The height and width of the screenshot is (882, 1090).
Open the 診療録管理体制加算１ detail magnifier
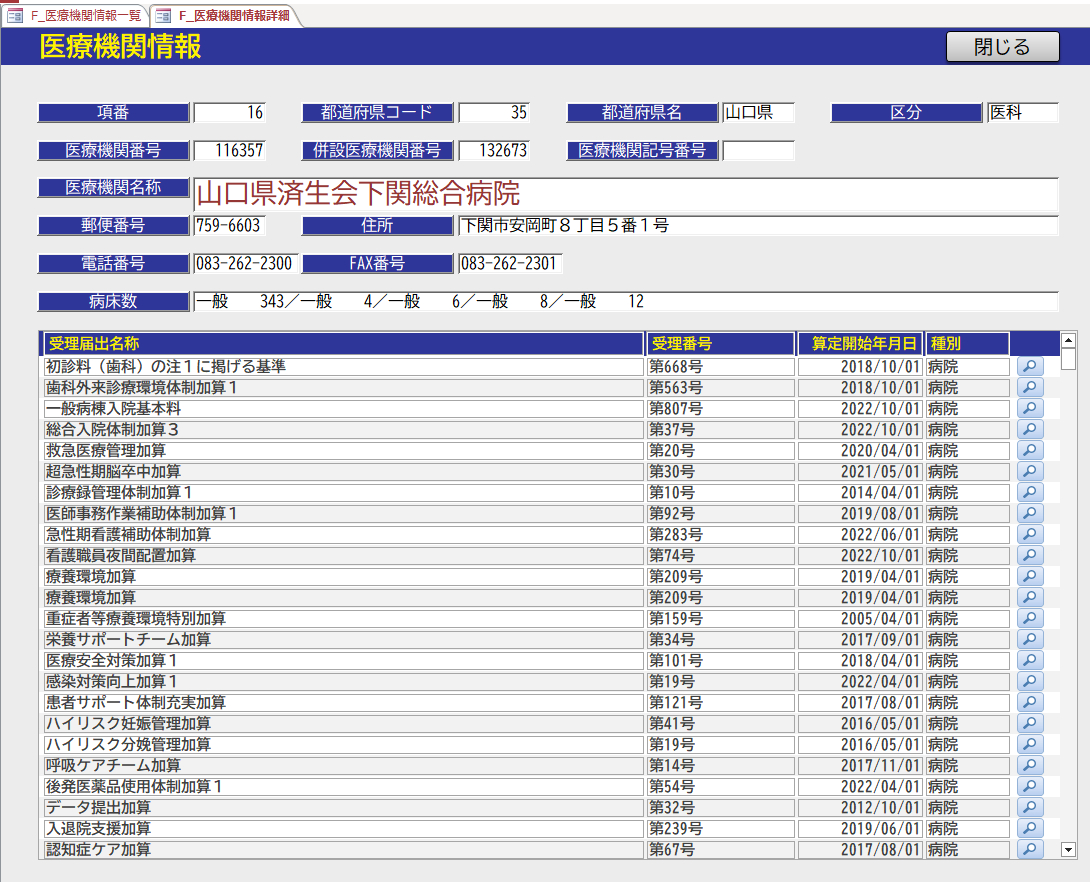pyautogui.click(x=1029, y=492)
